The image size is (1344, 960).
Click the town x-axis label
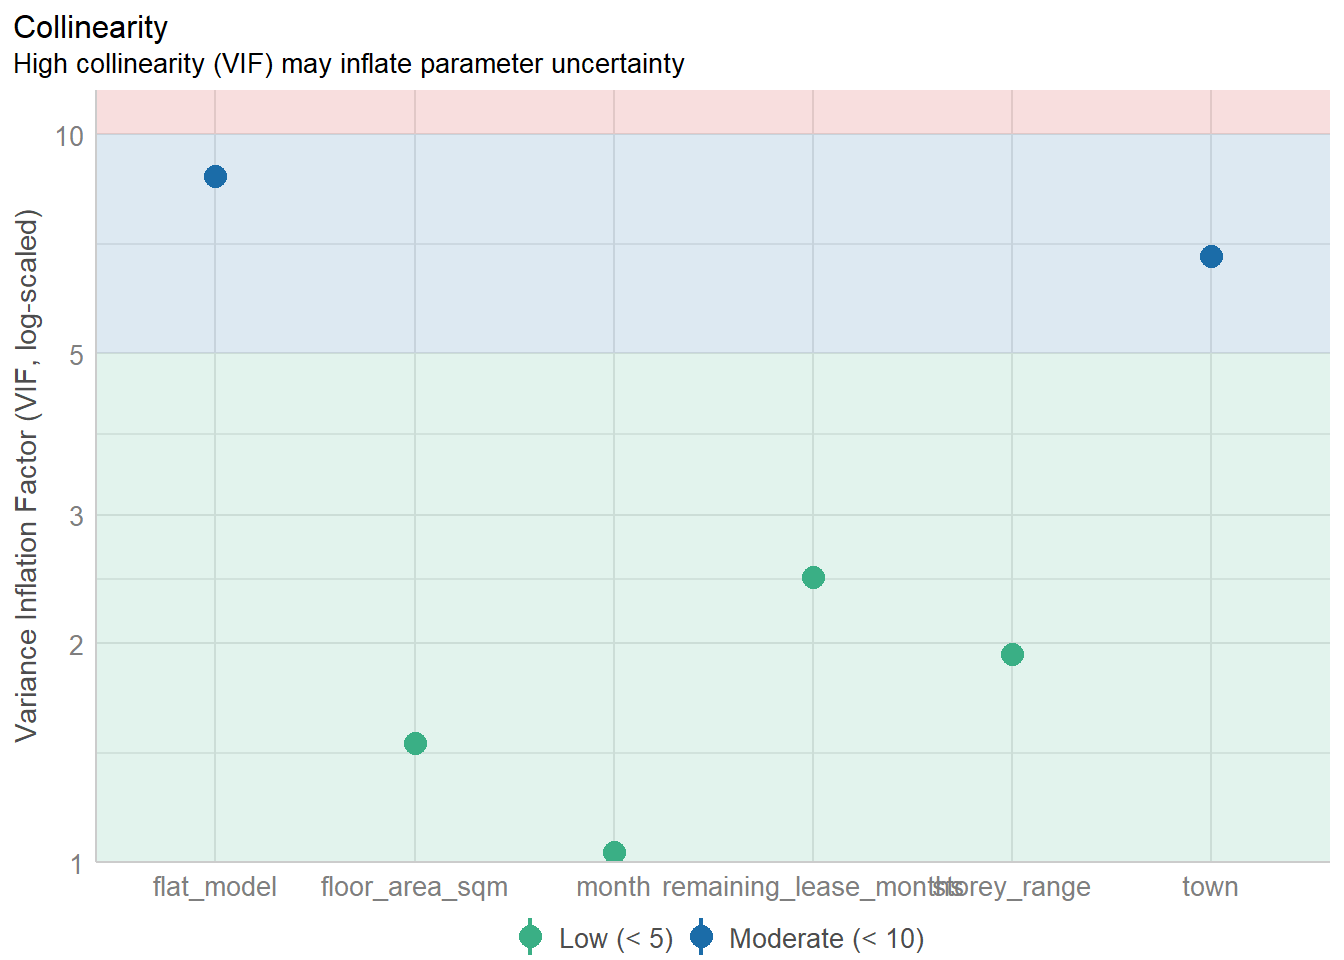(1210, 887)
